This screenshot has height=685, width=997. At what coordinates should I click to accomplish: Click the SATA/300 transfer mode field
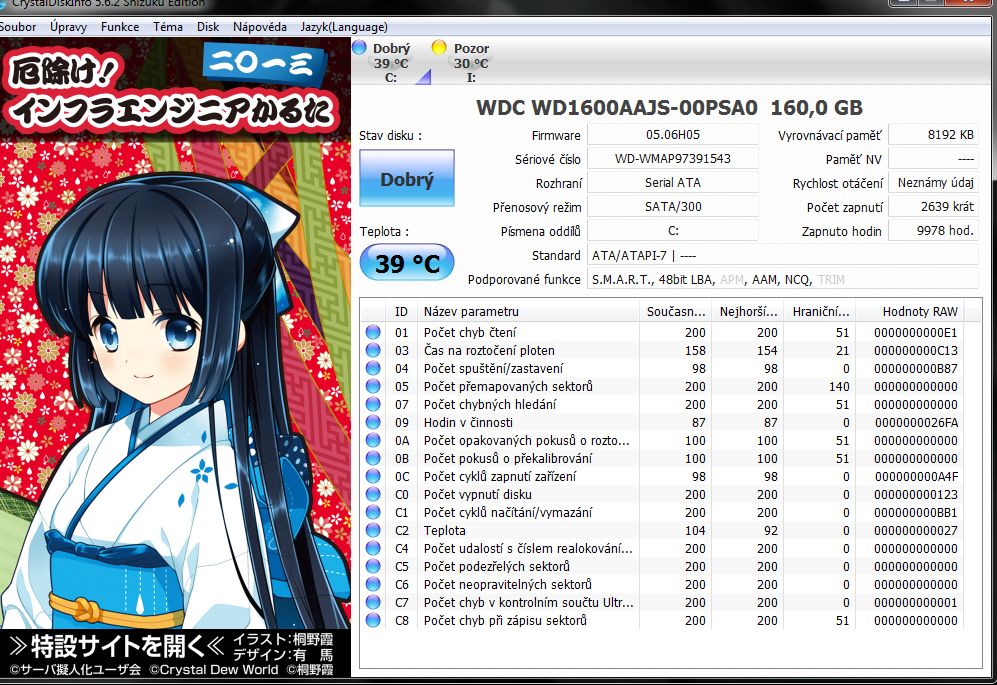[x=673, y=207]
